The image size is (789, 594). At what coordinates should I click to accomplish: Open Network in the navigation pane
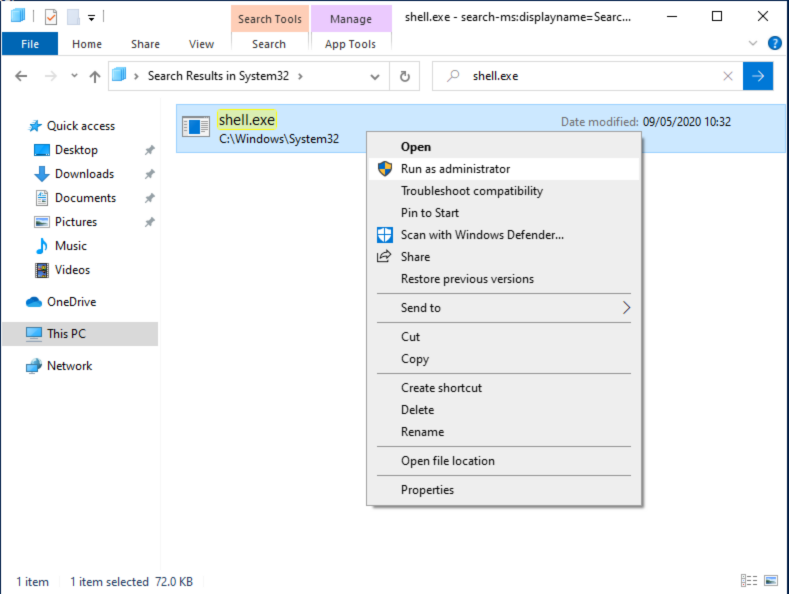[69, 366]
